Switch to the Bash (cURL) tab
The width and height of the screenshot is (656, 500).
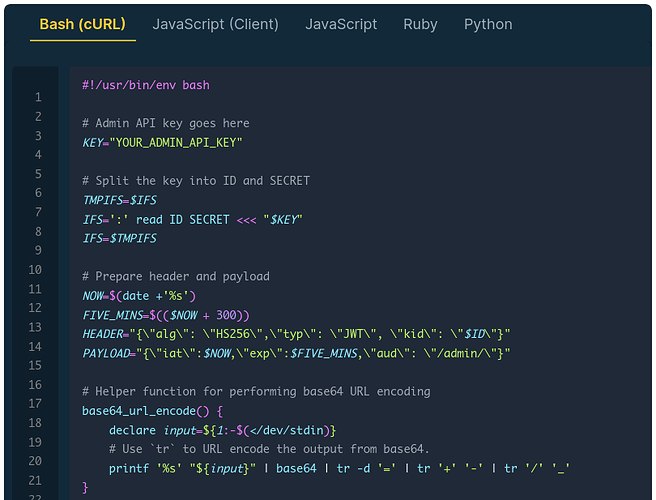click(82, 25)
